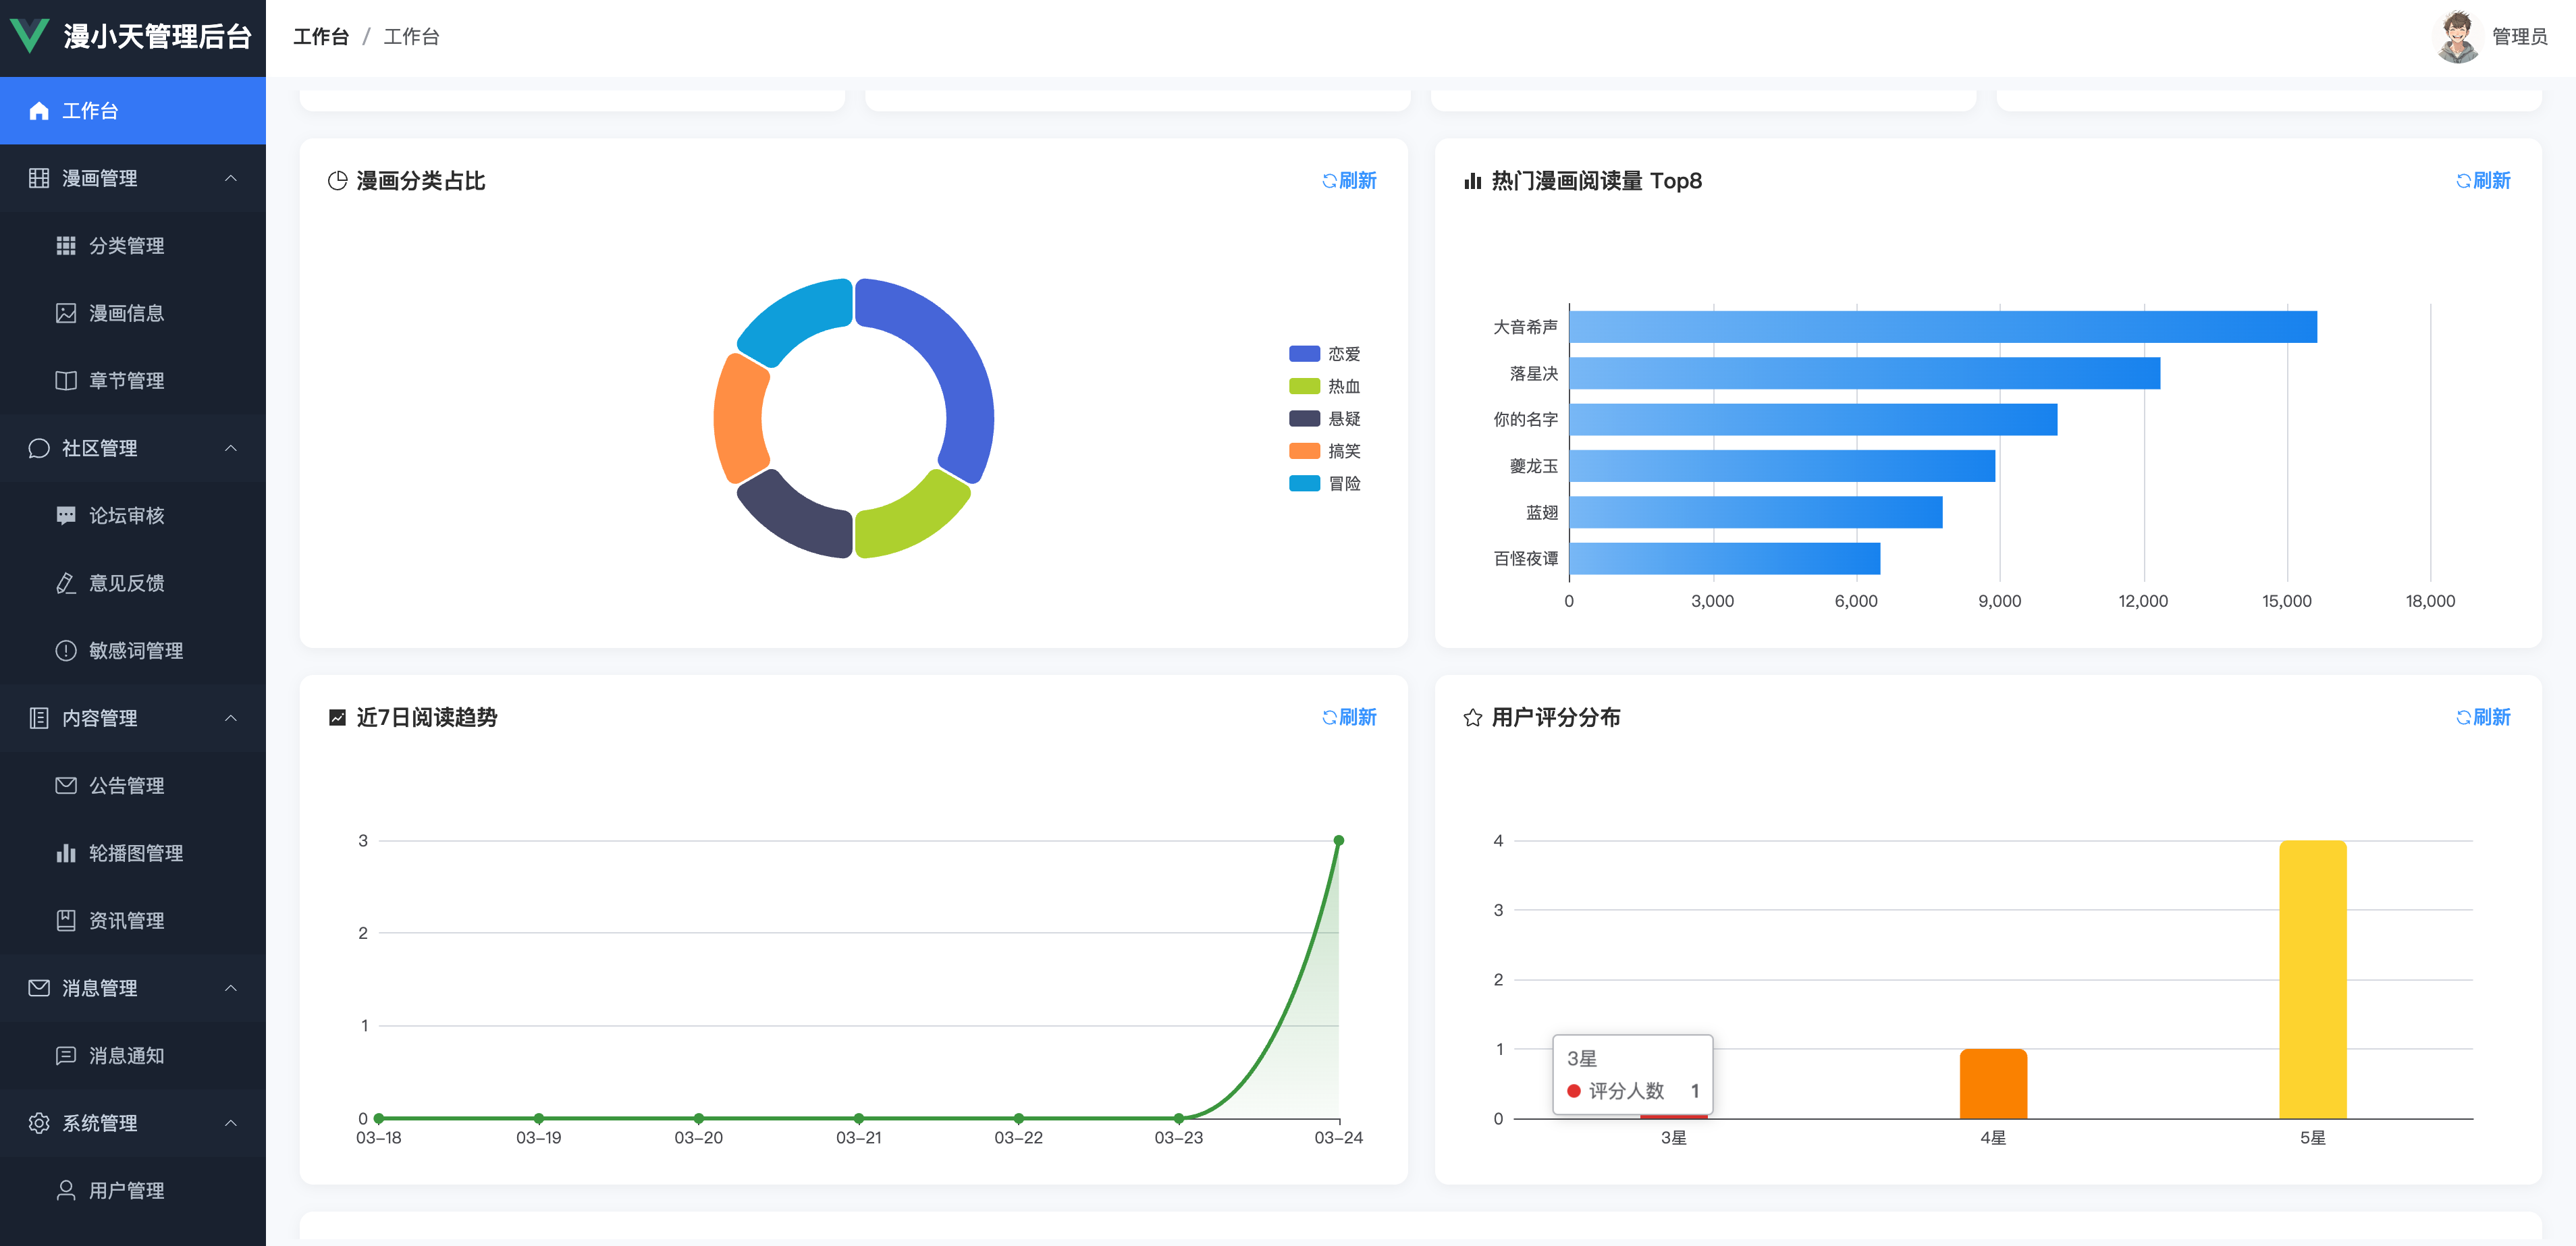Collapse the 社区管理 submenu
This screenshot has width=2576, height=1246.
coord(133,448)
